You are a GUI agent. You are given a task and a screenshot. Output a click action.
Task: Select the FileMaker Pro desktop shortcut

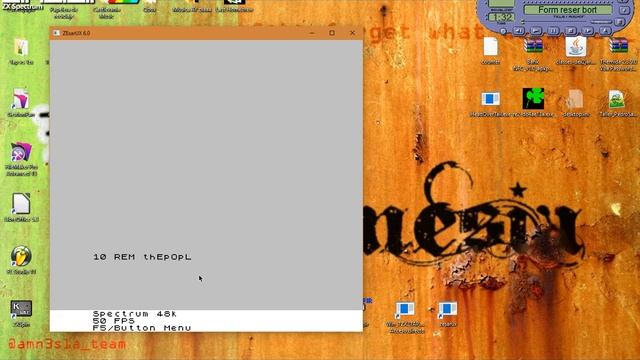21,159
